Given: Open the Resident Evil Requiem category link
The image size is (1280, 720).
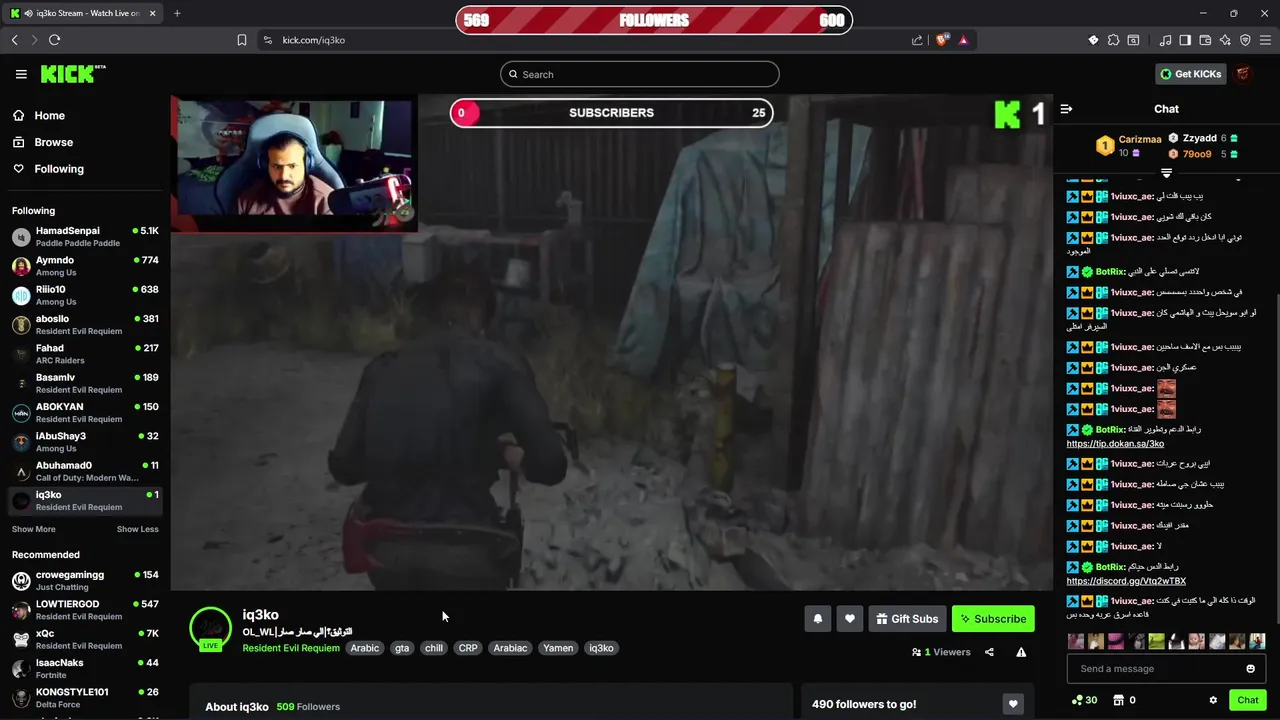Looking at the screenshot, I should click(x=291, y=648).
